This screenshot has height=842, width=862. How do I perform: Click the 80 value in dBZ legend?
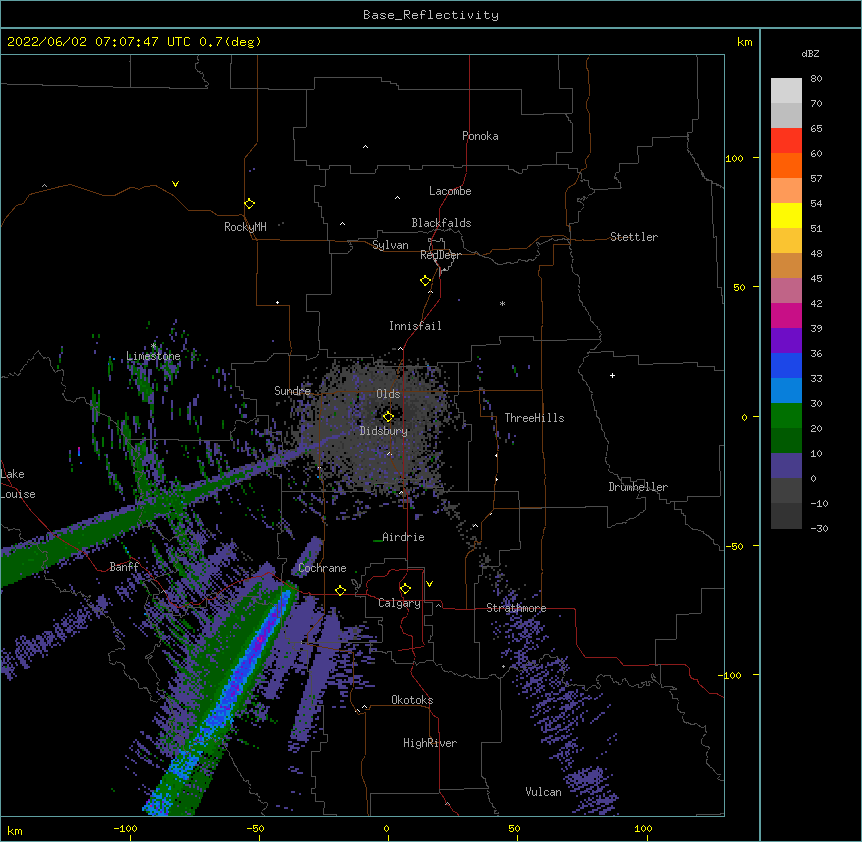pos(816,79)
